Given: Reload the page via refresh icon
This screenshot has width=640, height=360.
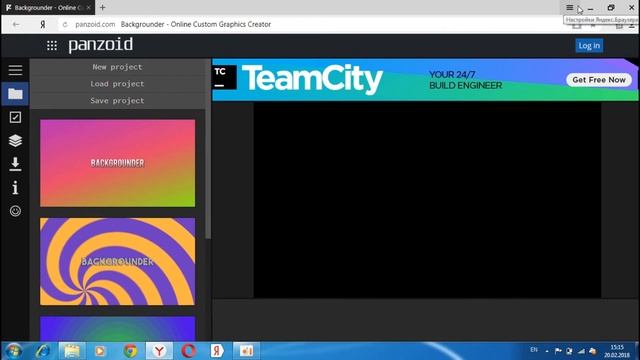Looking at the screenshot, I should click(65, 24).
